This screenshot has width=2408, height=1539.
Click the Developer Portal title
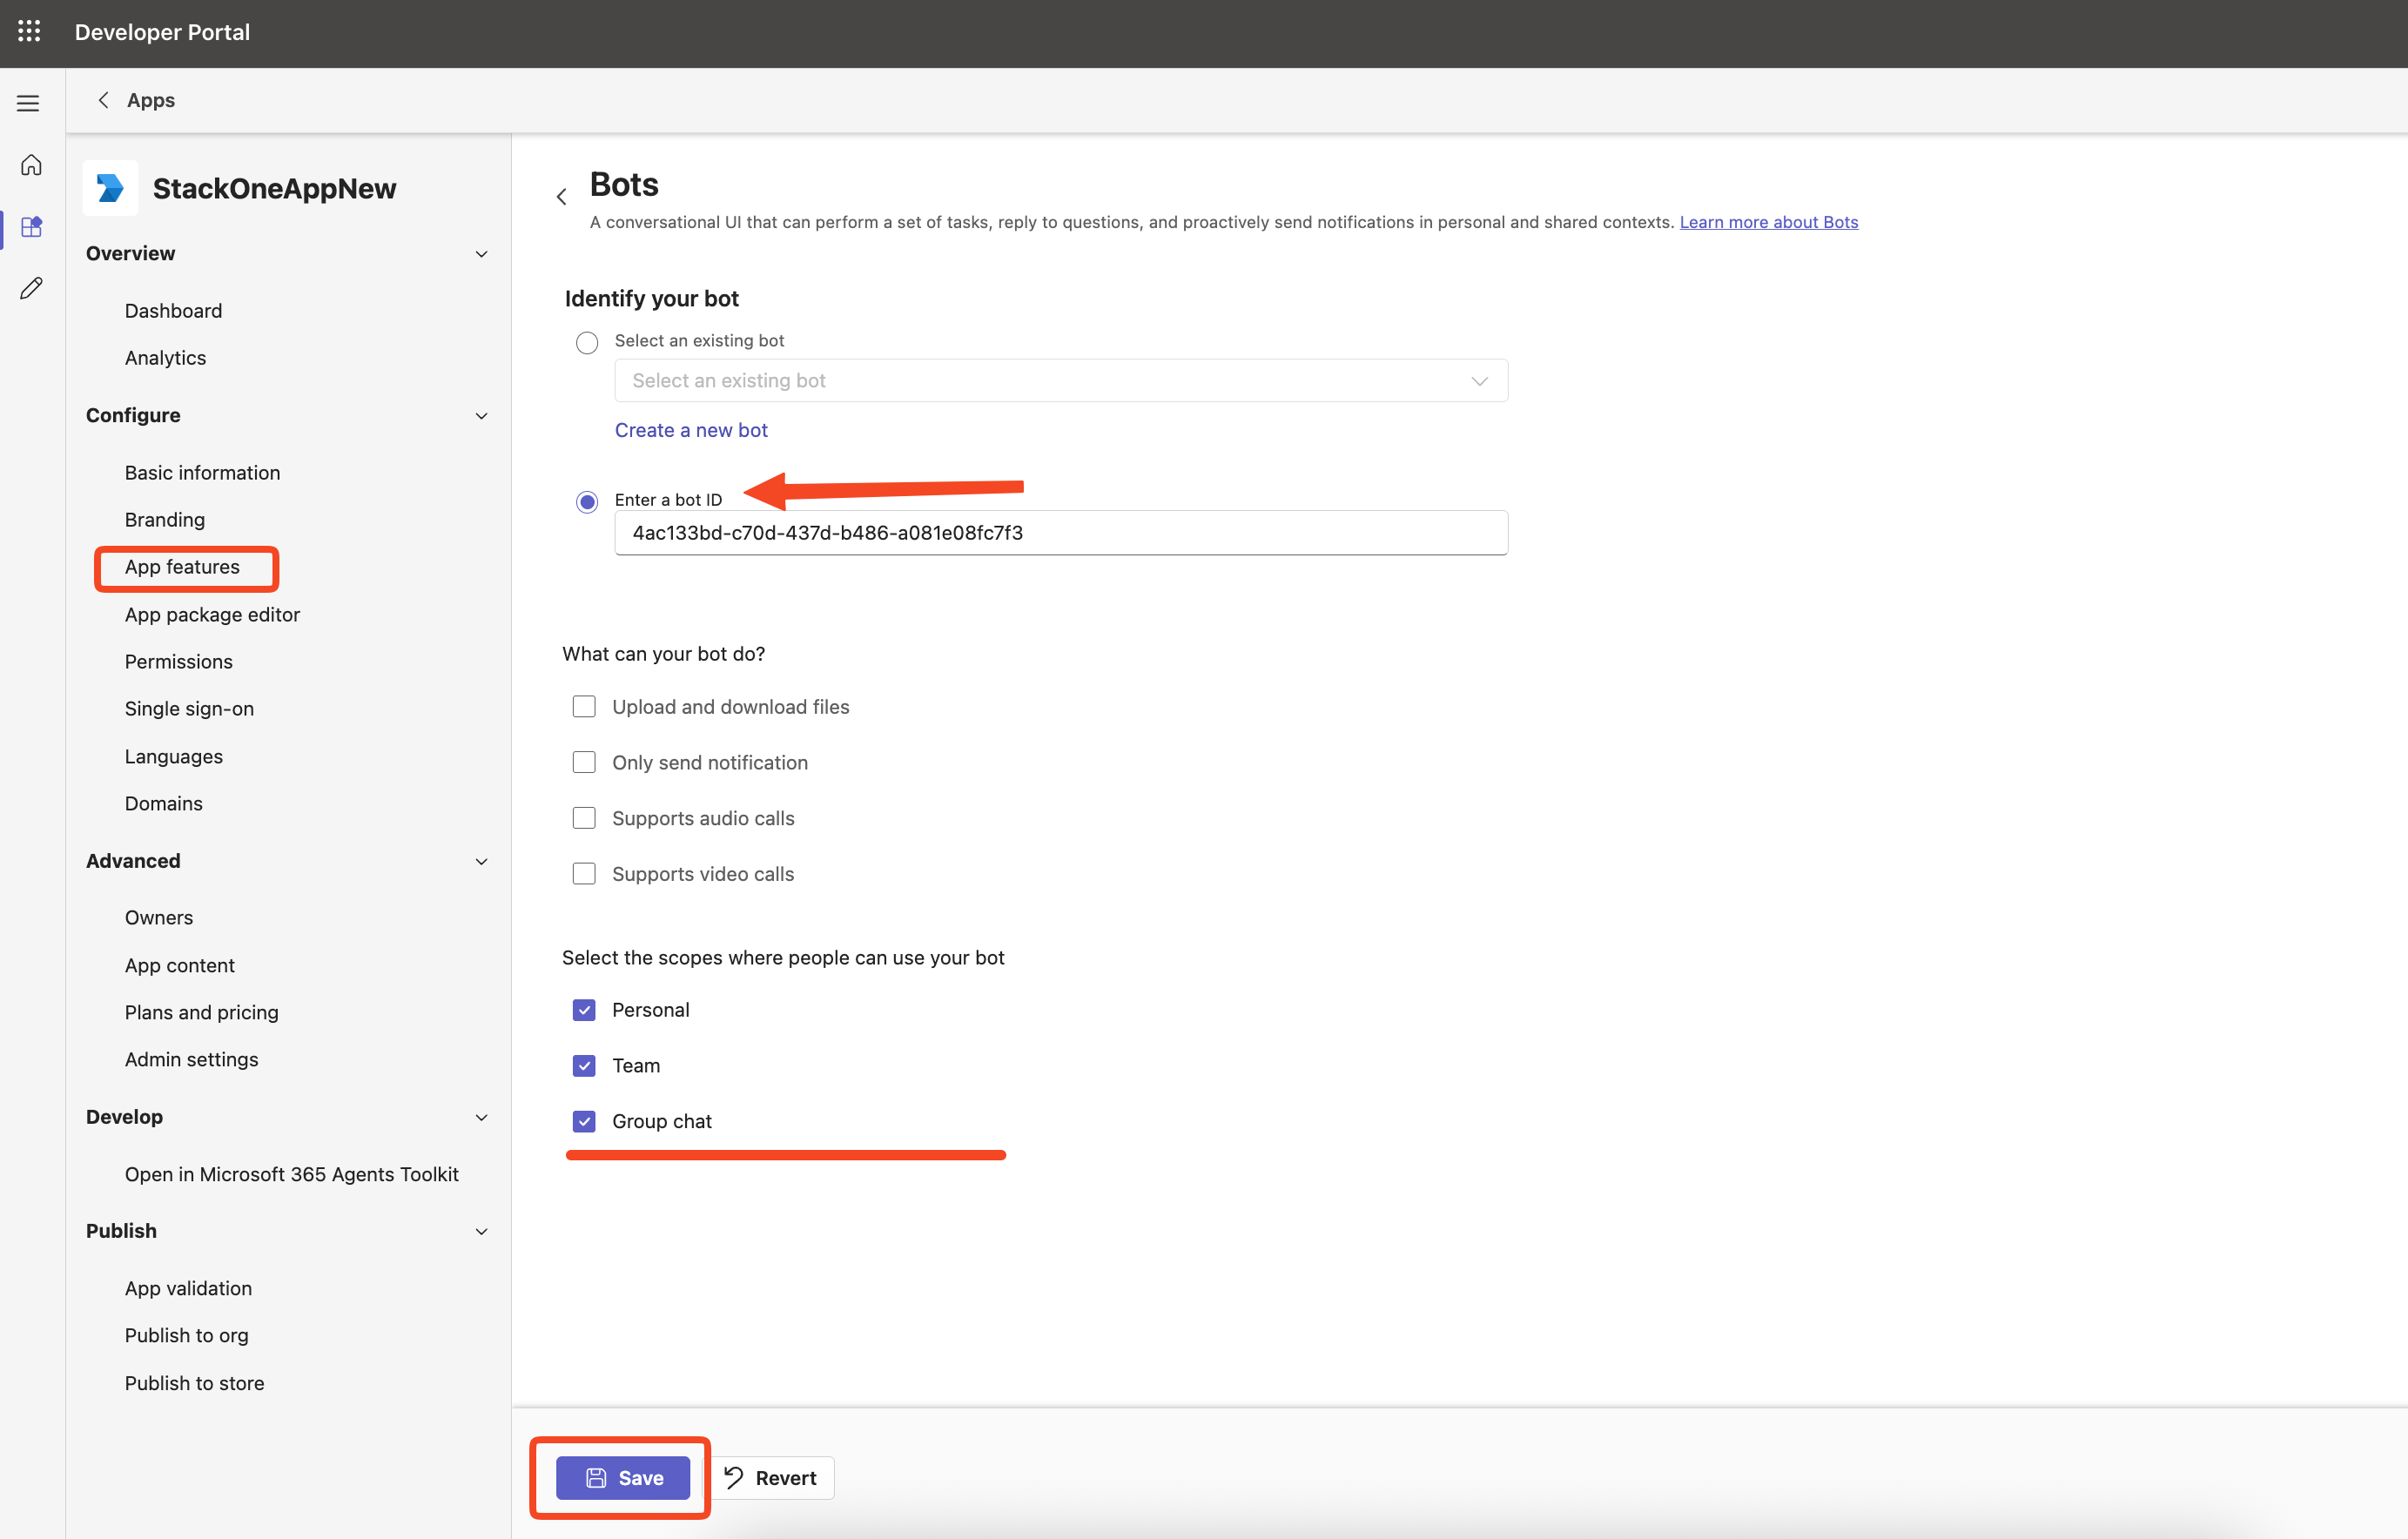(162, 32)
